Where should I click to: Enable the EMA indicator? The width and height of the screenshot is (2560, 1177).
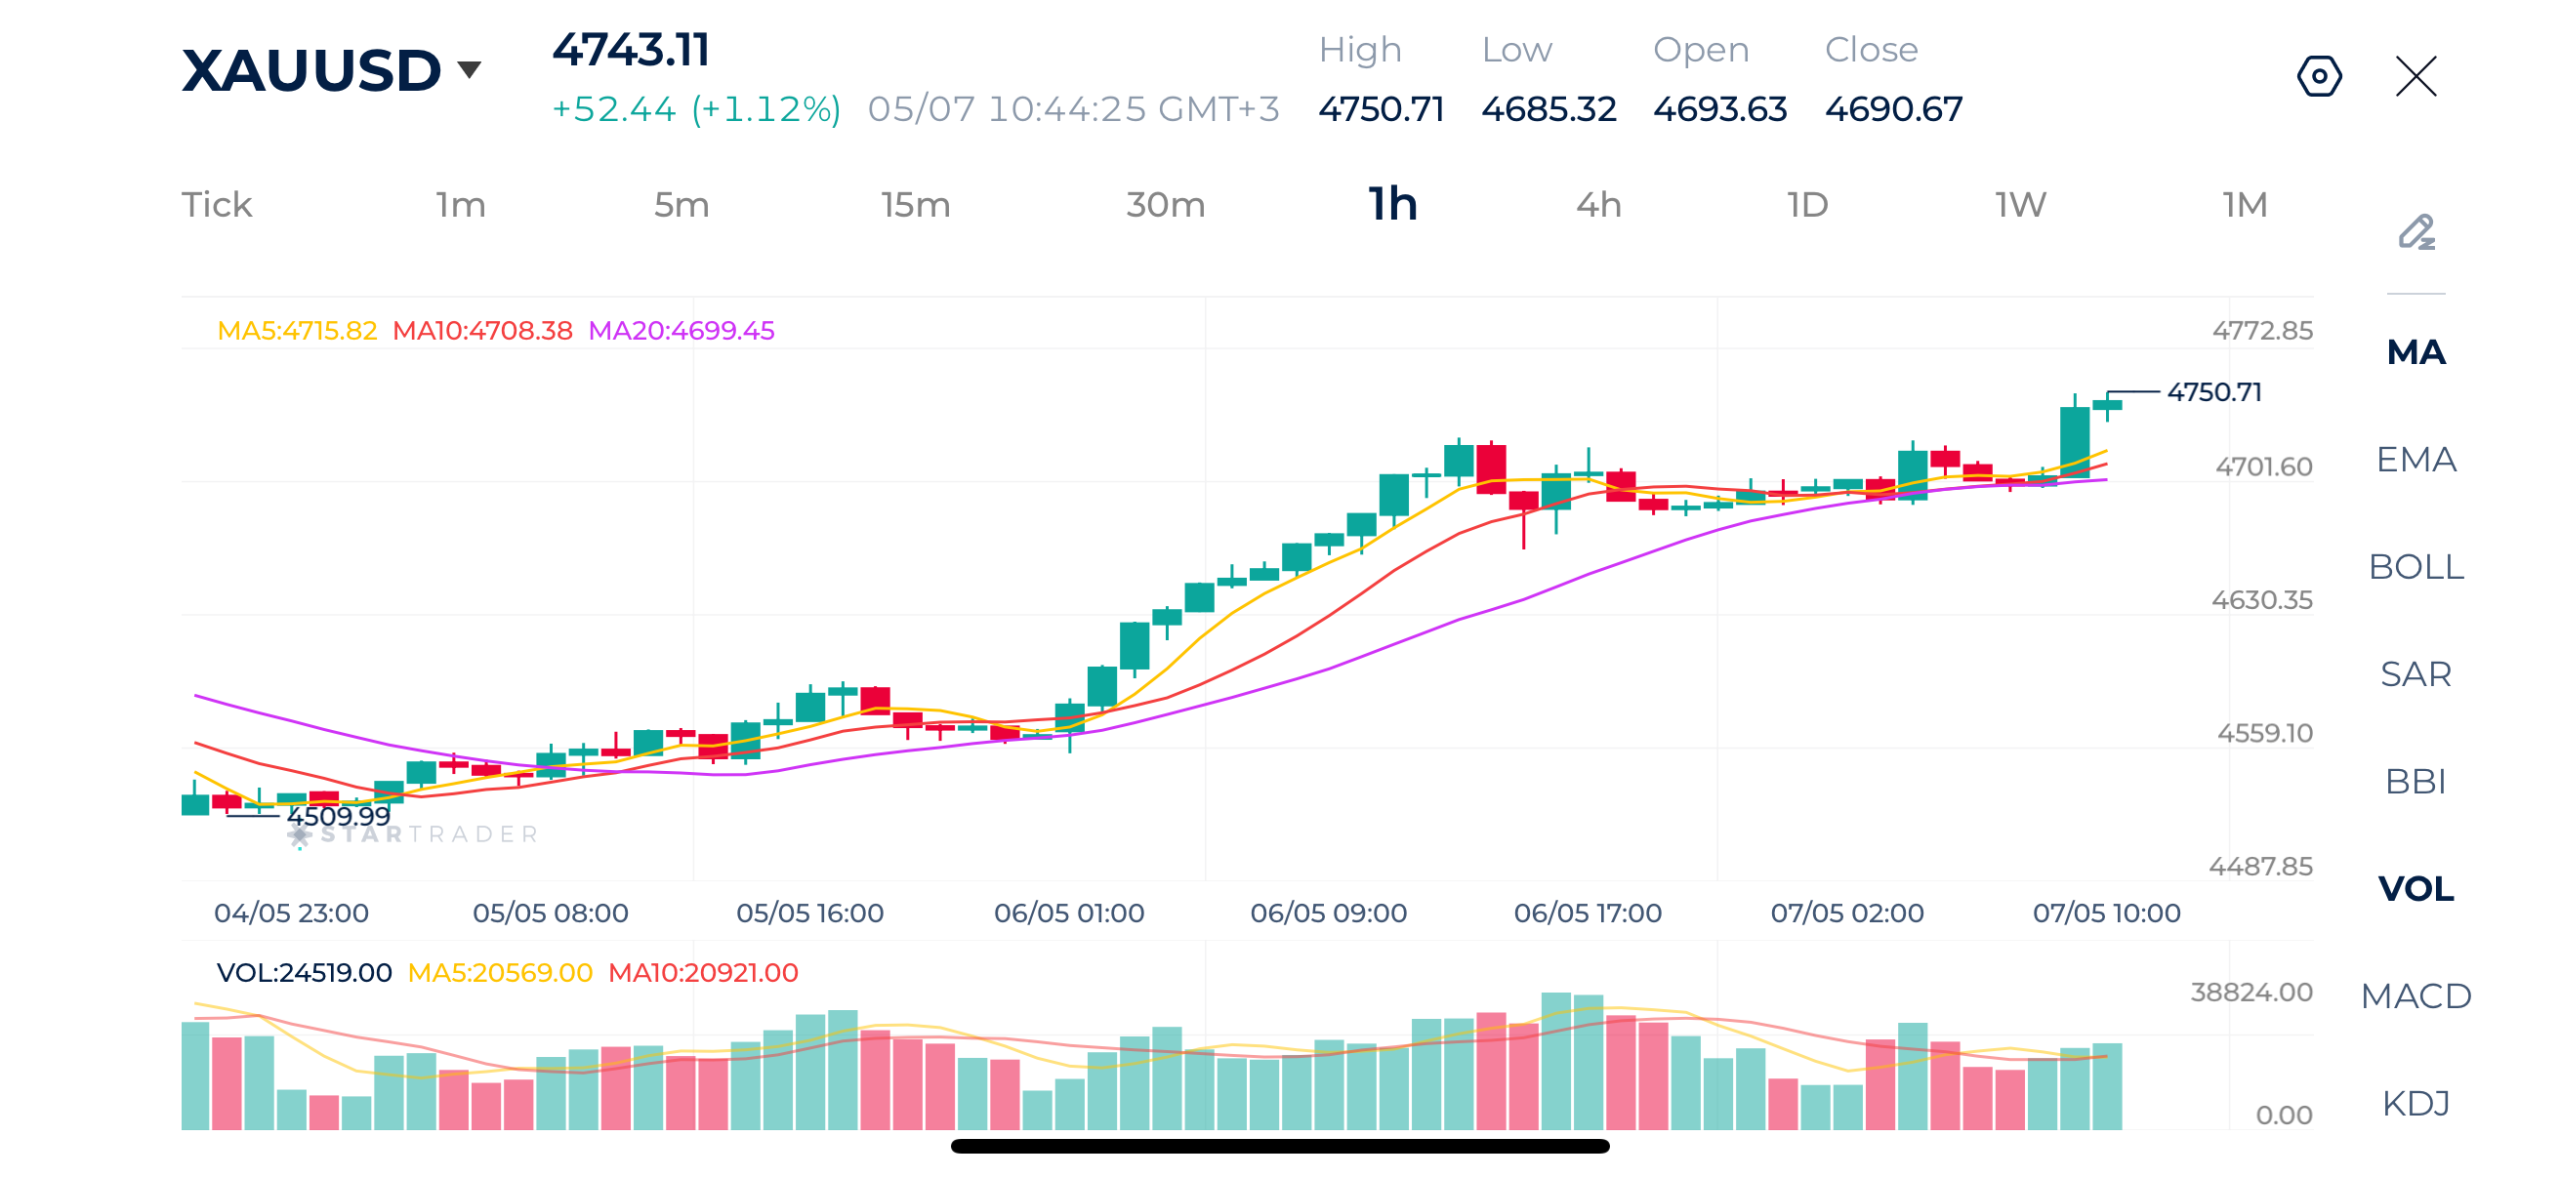click(x=2415, y=459)
